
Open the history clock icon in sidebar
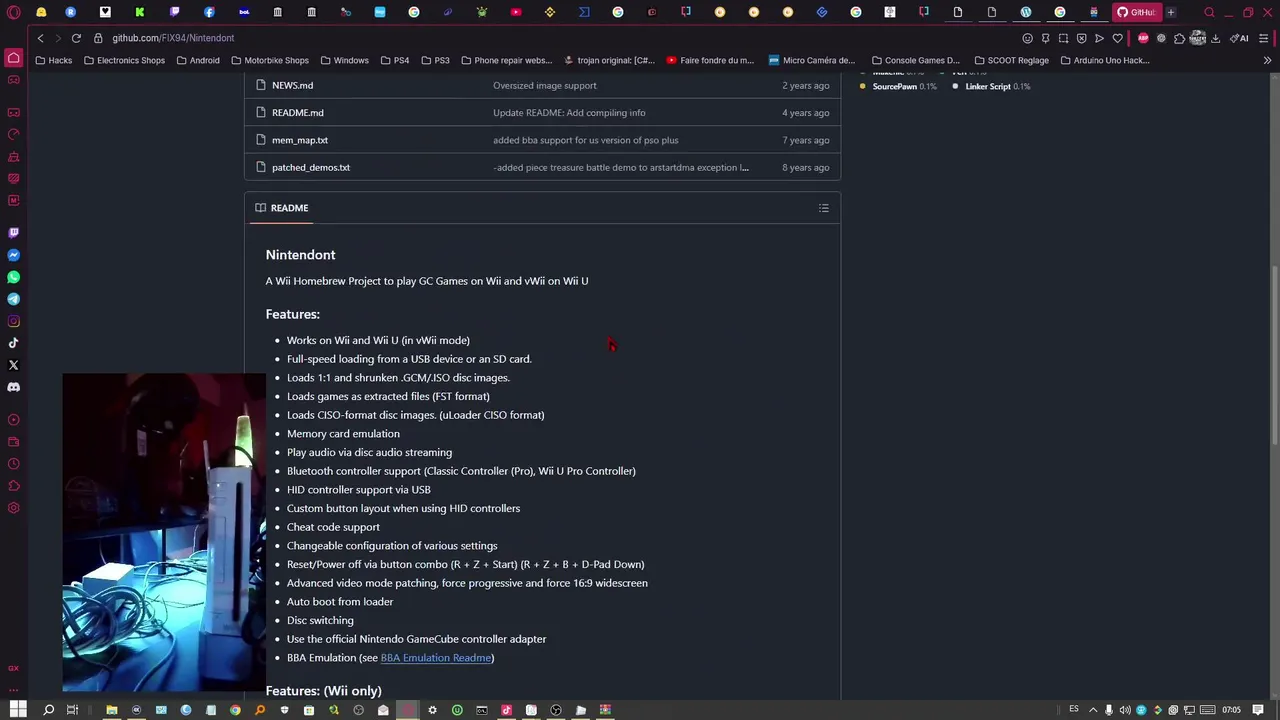click(14, 464)
